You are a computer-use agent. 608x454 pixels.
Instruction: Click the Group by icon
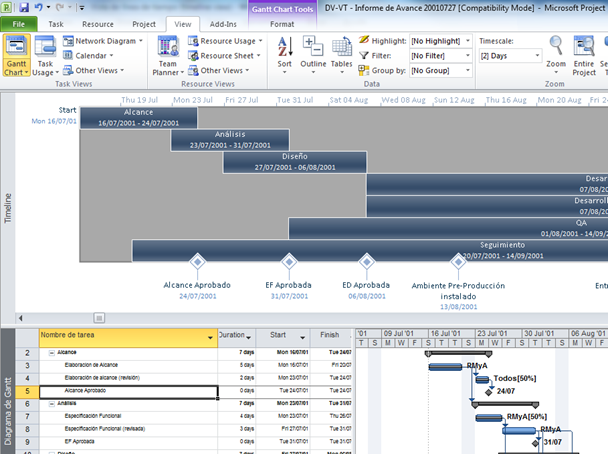(x=364, y=70)
